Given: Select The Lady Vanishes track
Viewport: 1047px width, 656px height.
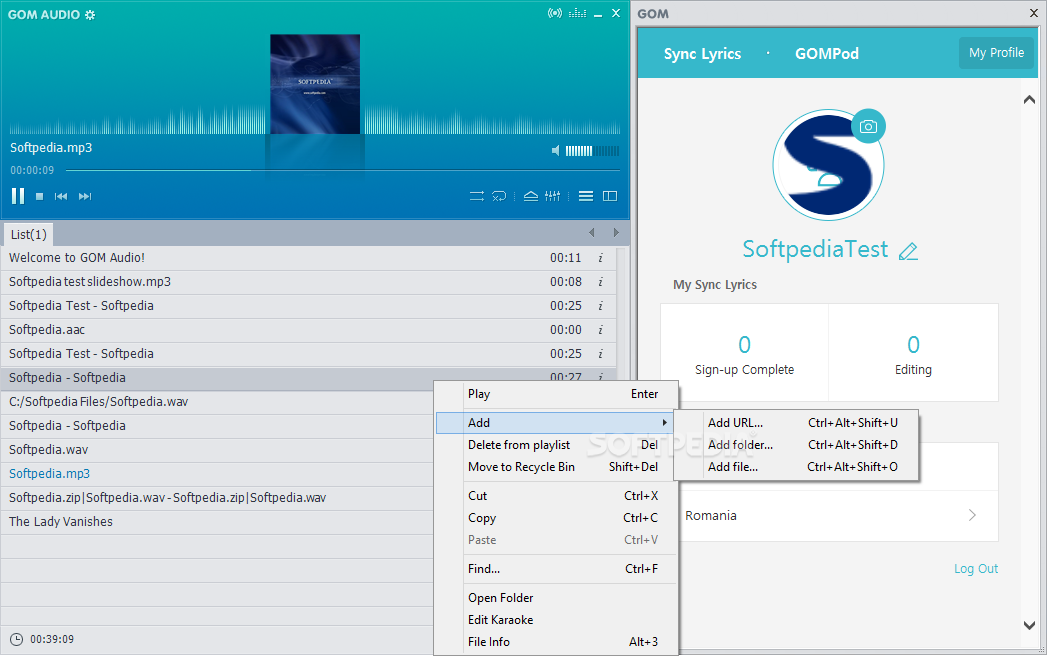Looking at the screenshot, I should pyautogui.click(x=218, y=522).
